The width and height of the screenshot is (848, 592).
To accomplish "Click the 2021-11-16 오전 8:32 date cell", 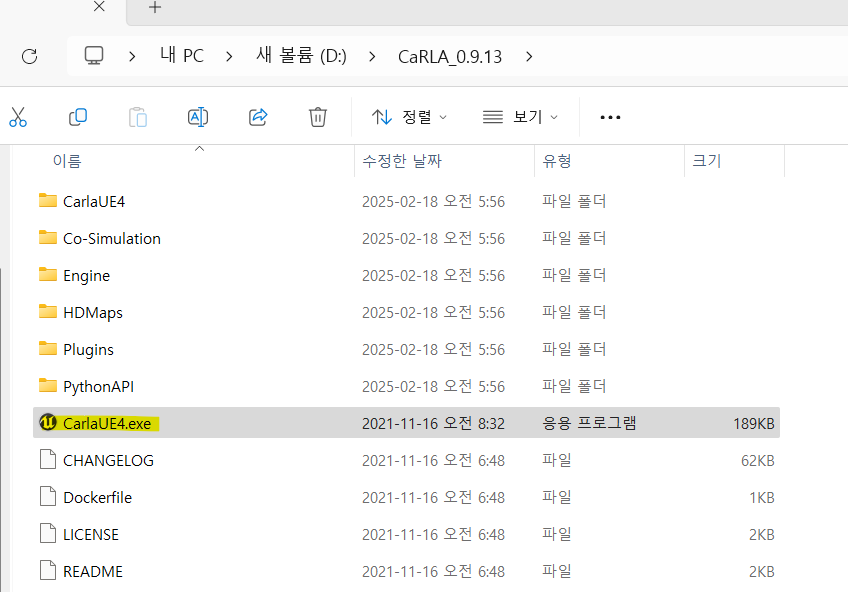I will 433,423.
